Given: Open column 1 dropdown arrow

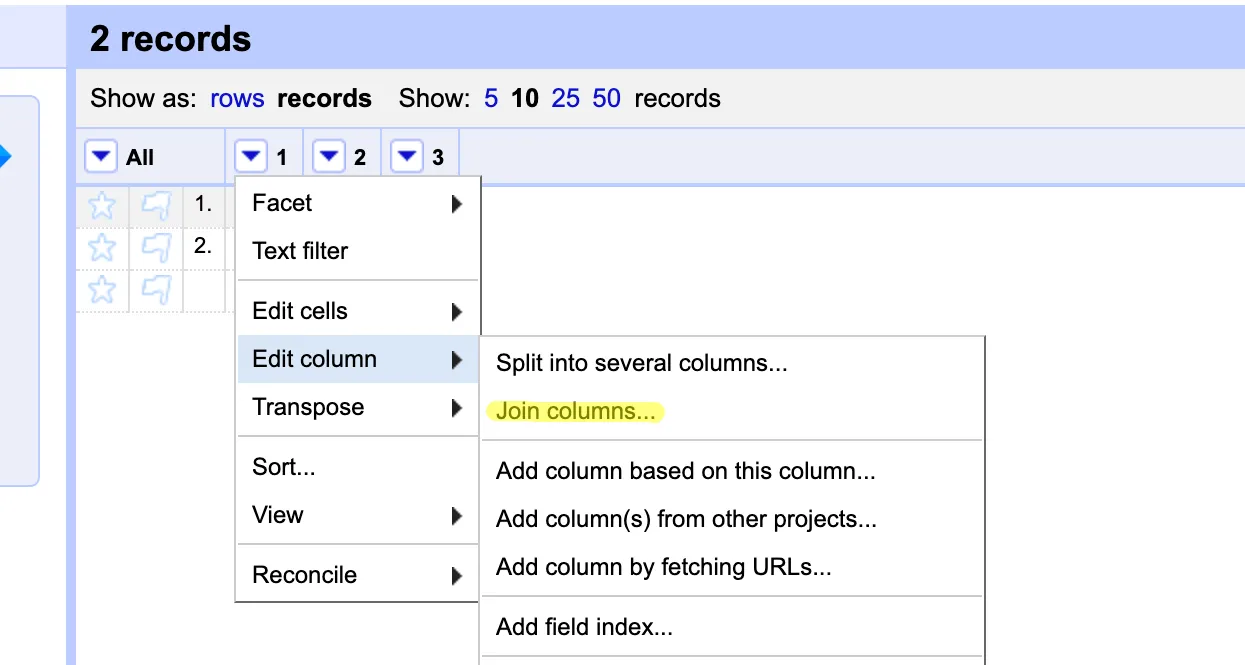Looking at the screenshot, I should pos(250,157).
